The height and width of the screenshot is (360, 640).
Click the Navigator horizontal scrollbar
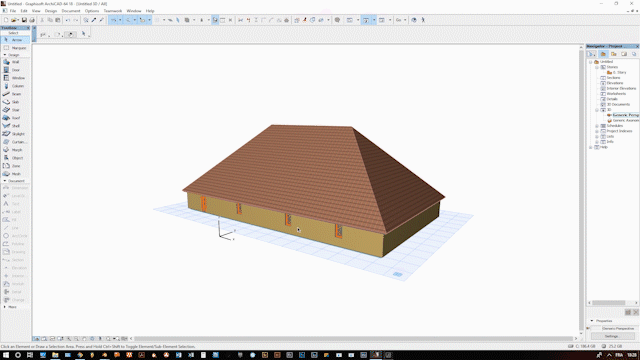609,303
